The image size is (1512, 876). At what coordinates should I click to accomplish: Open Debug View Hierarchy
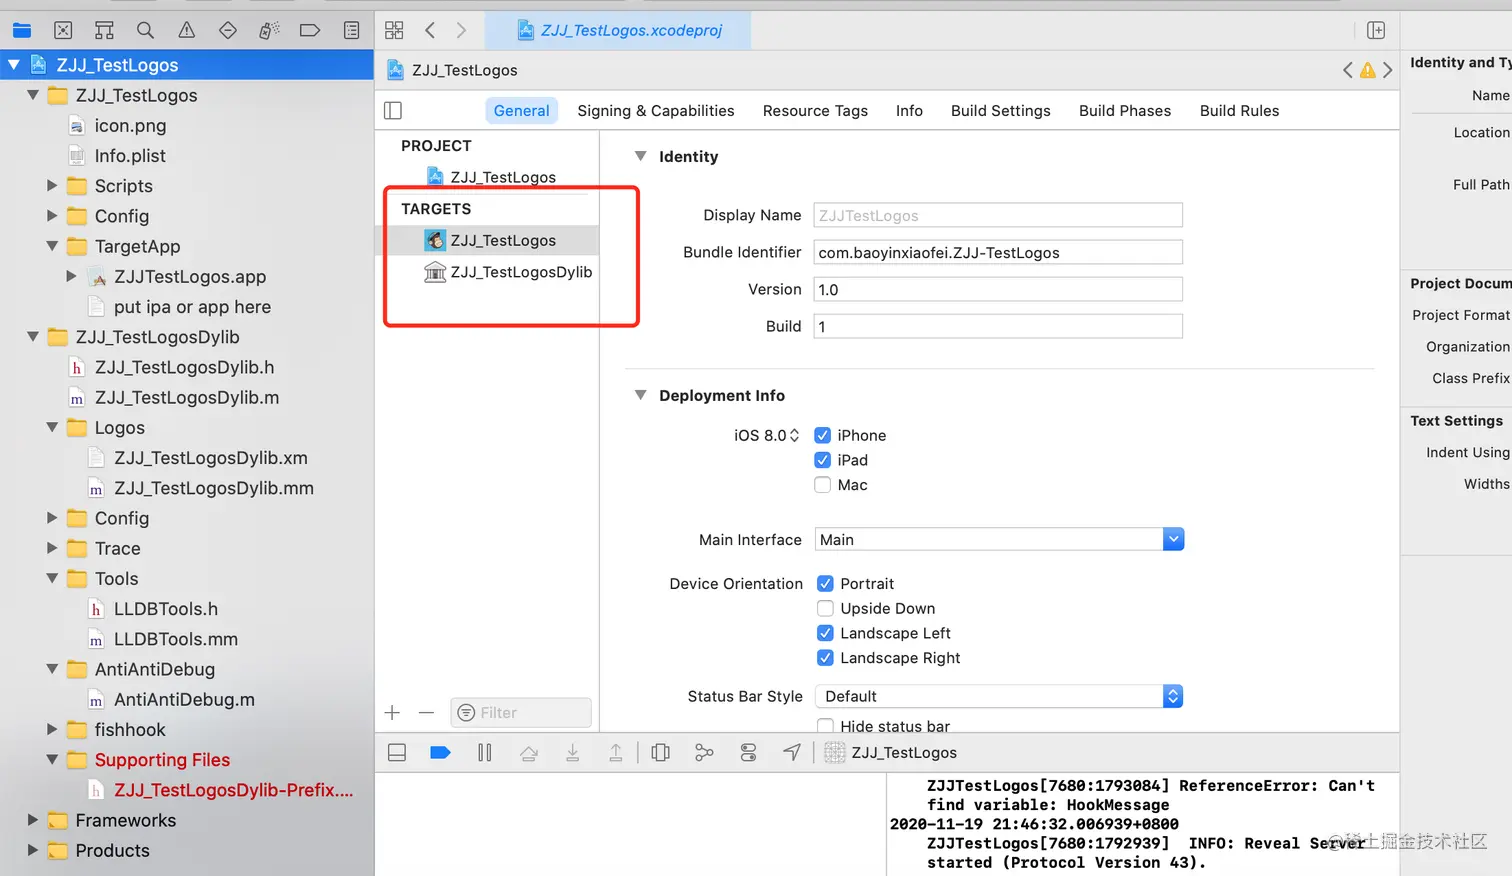coord(660,753)
